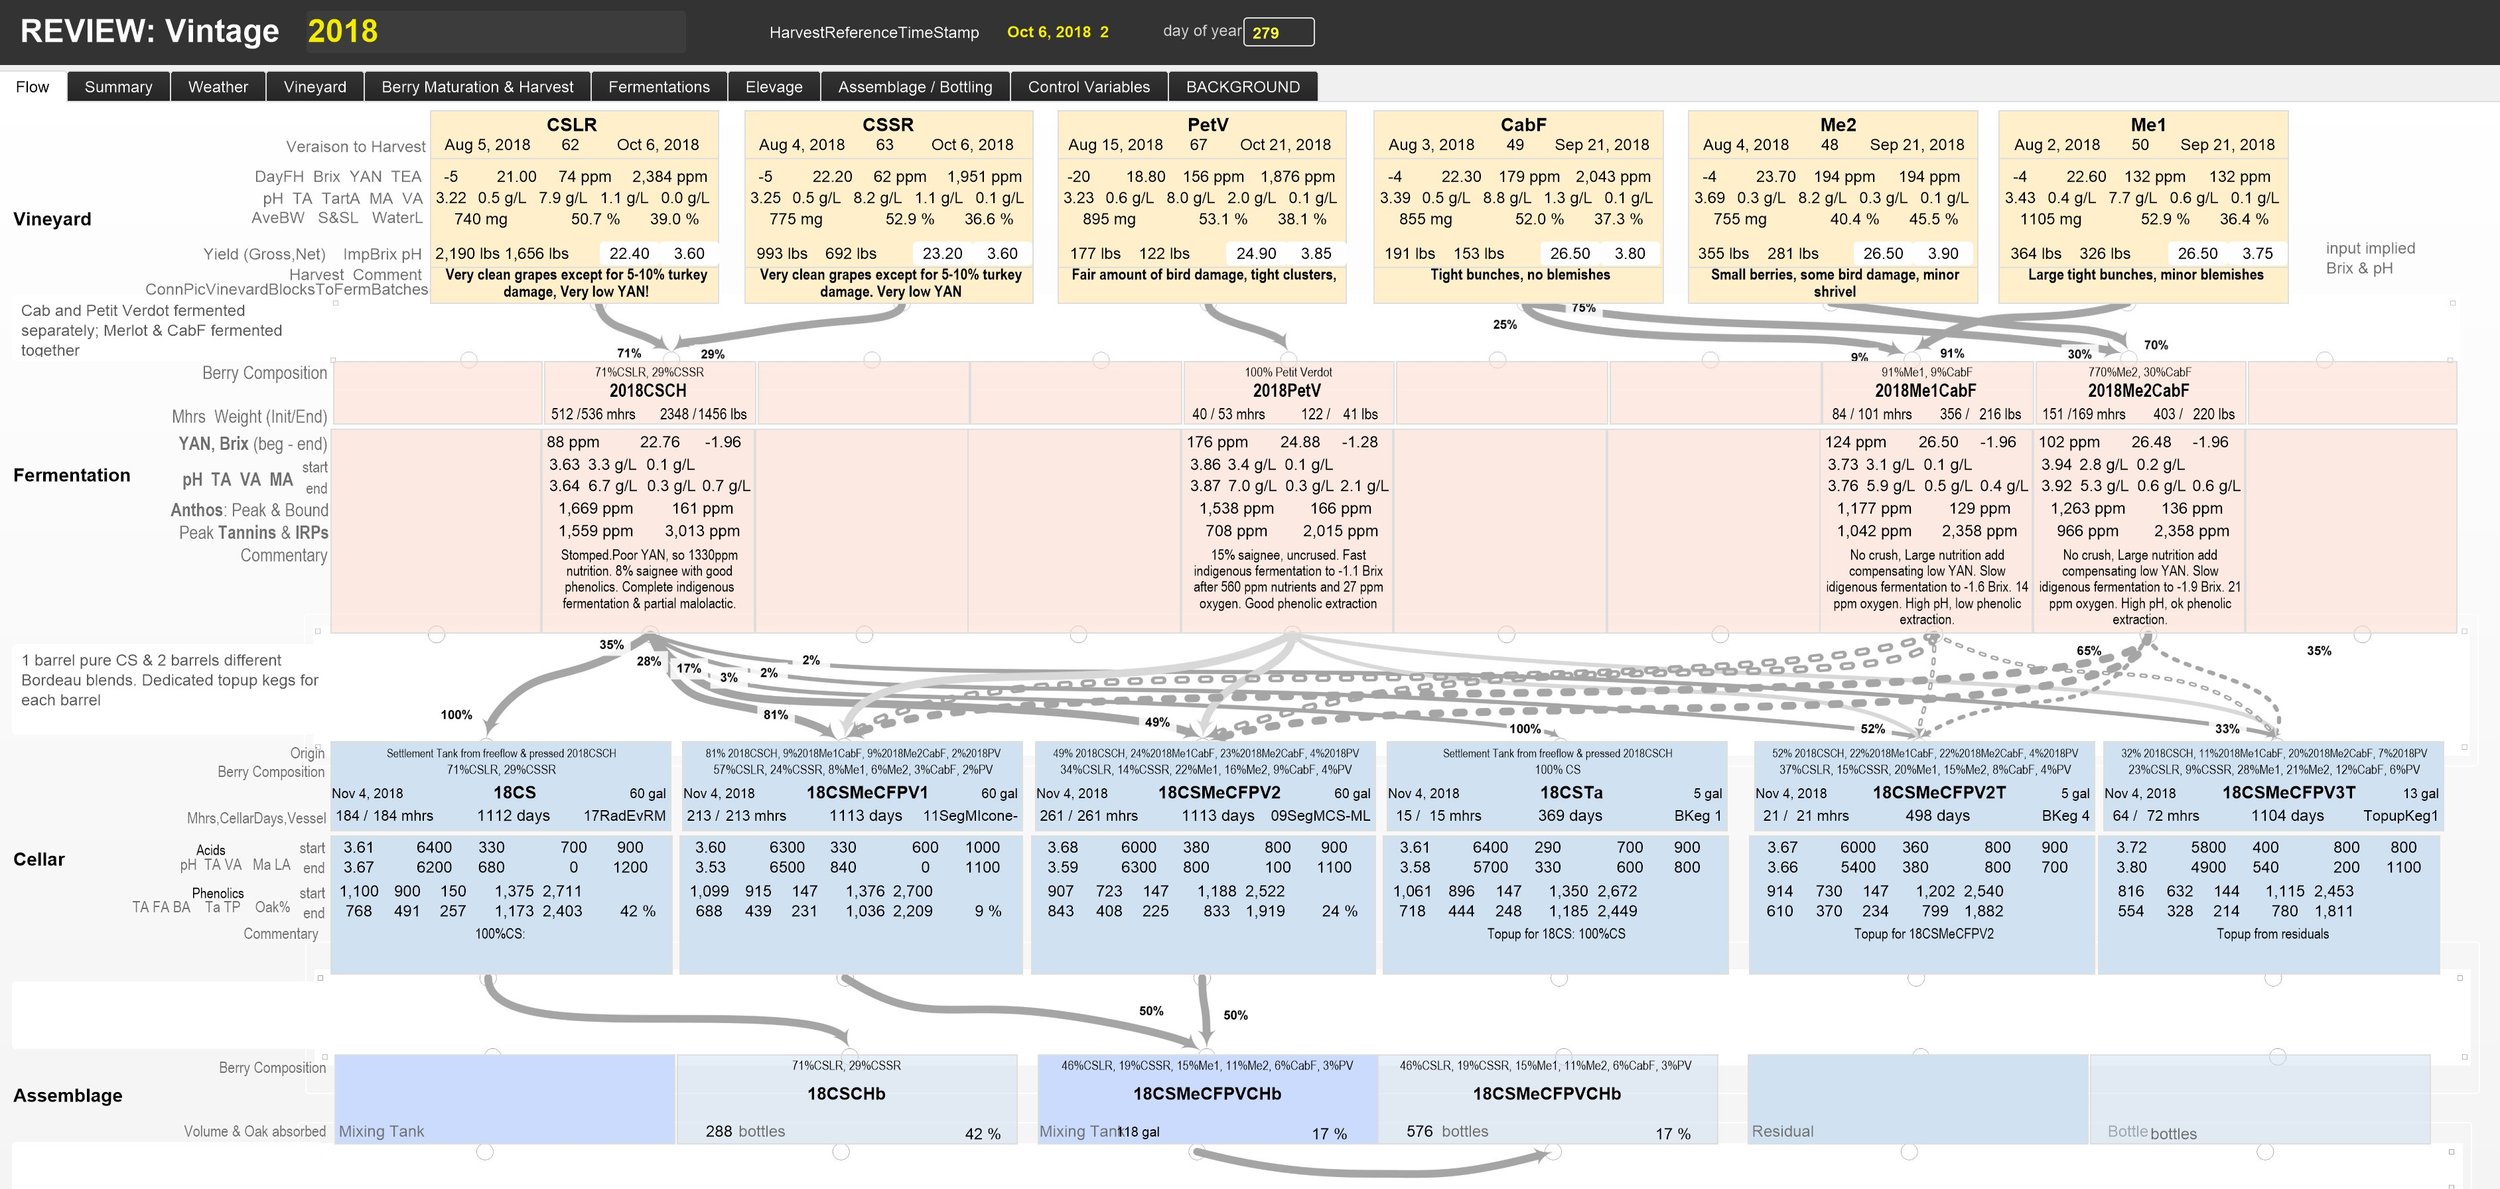Click the TopupKeg1 vessel name

click(2400, 815)
